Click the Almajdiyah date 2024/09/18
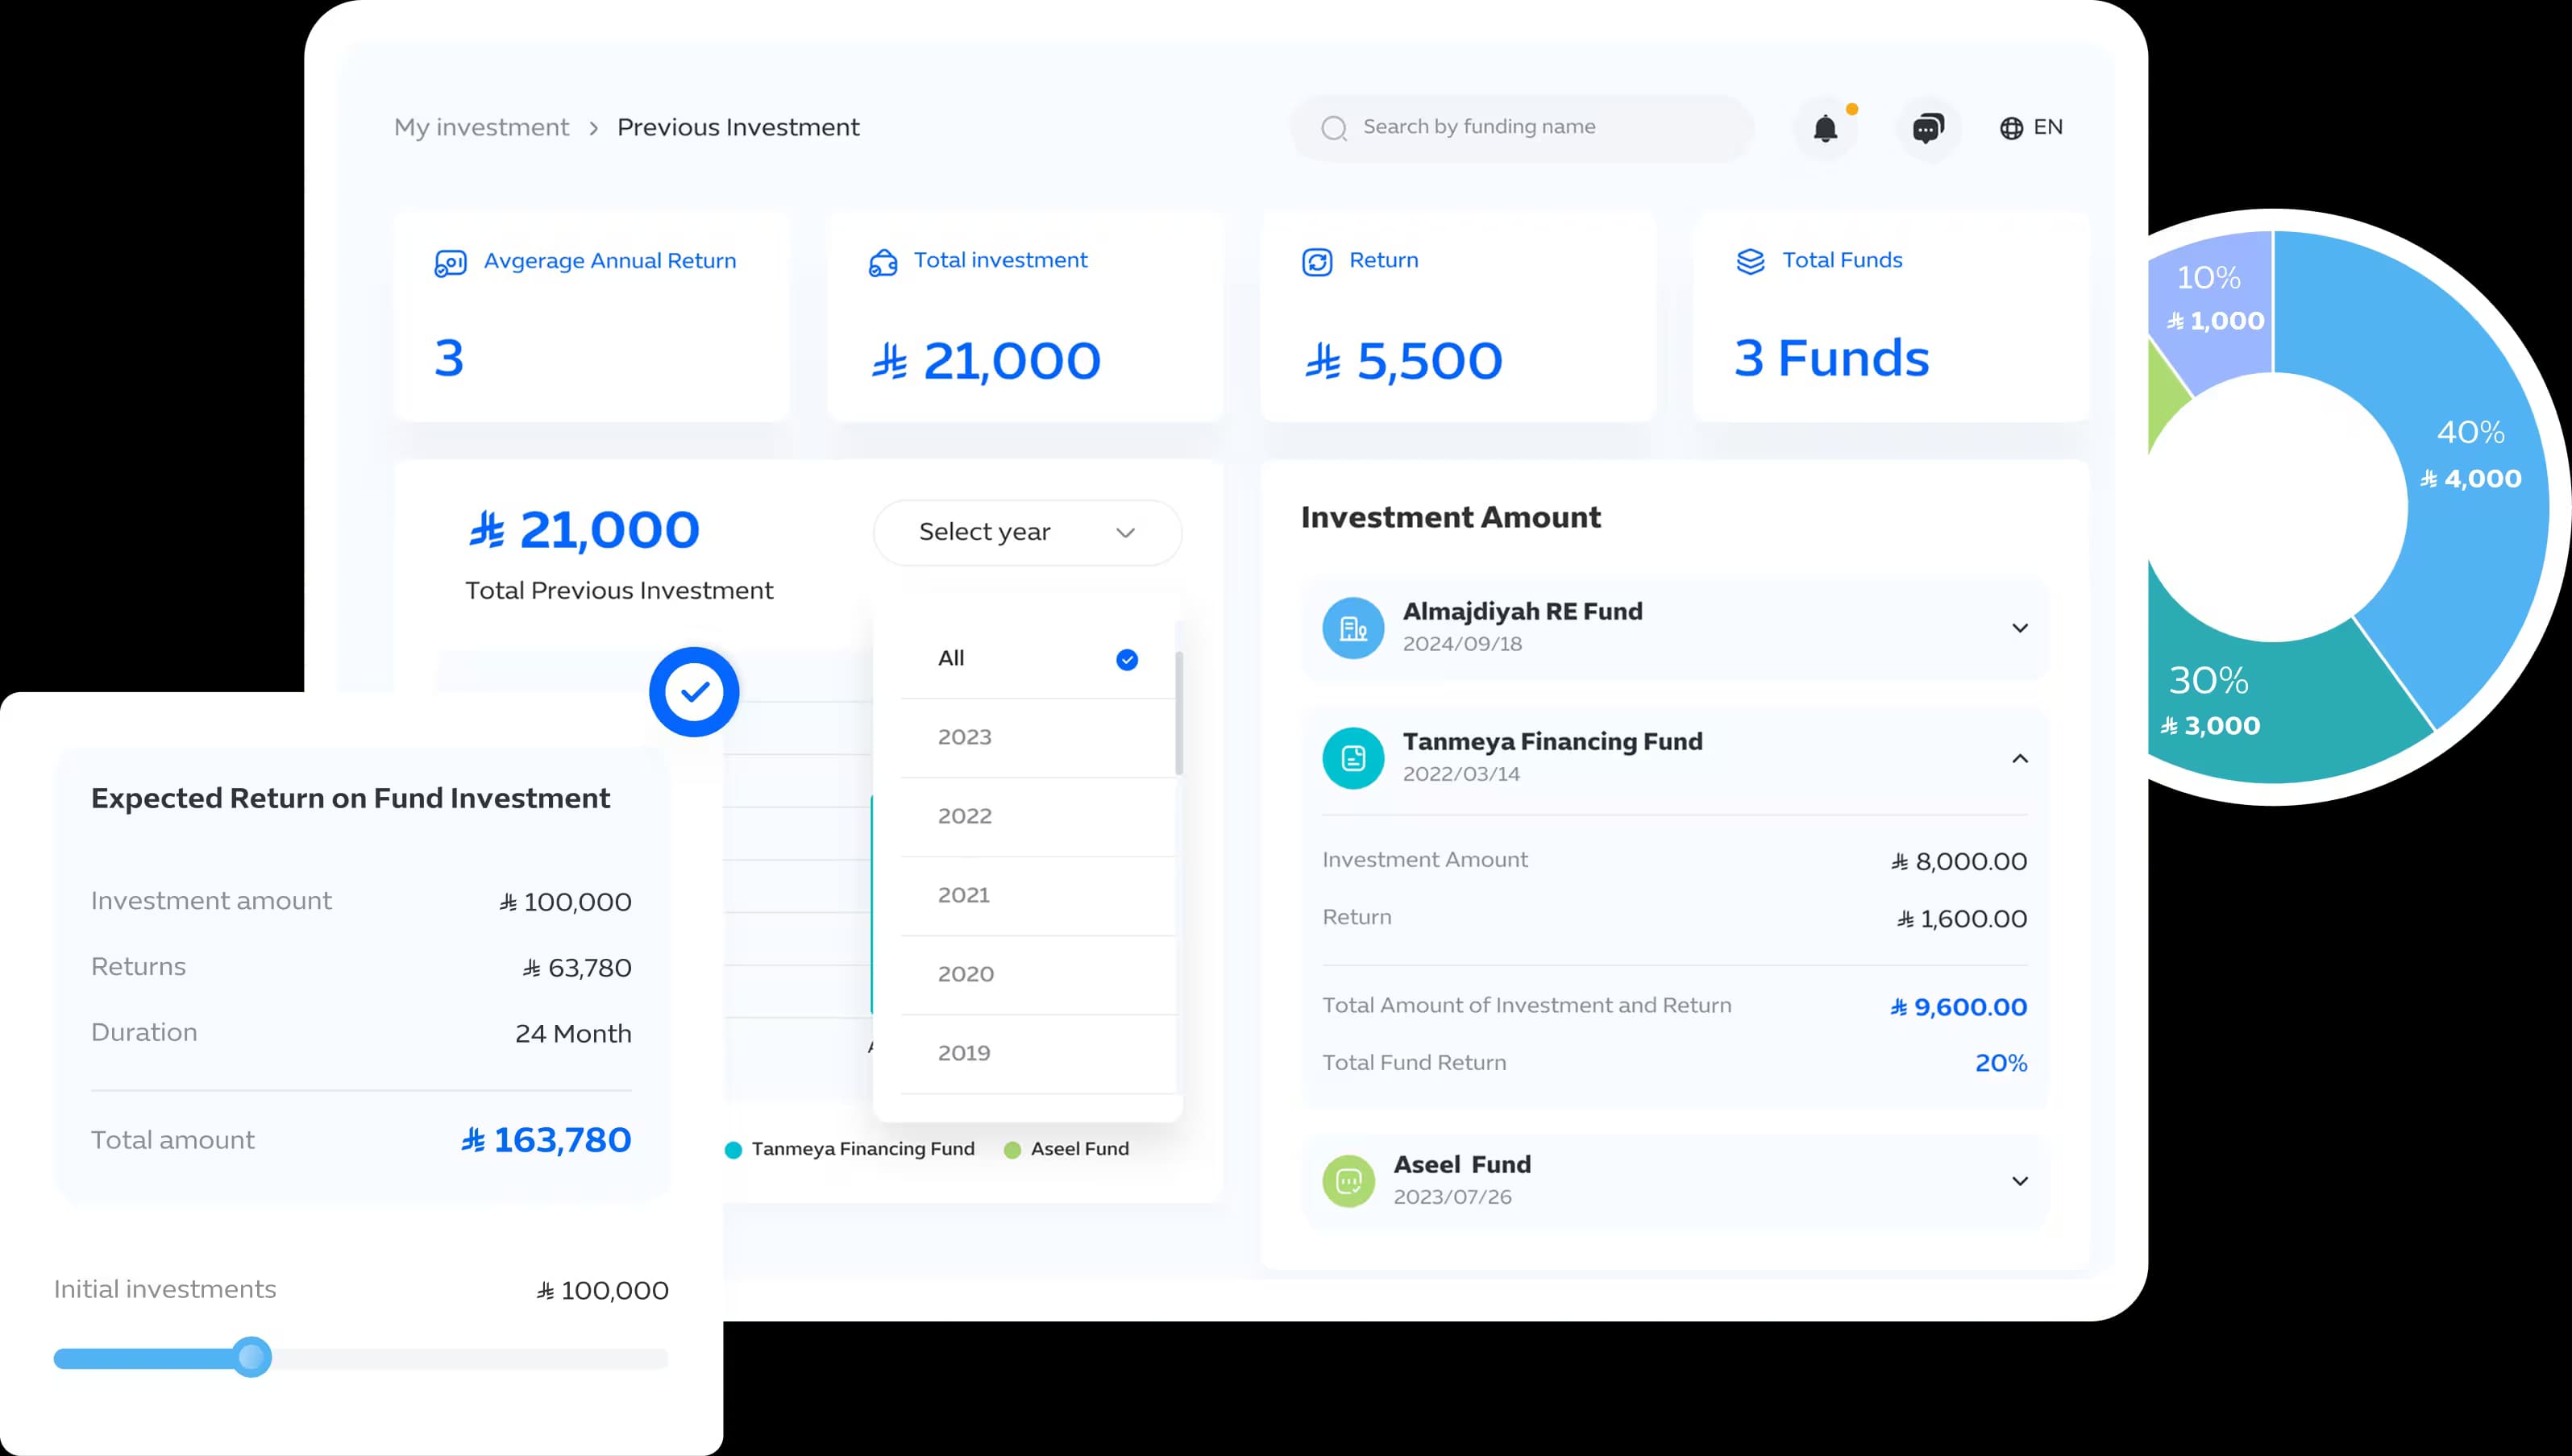Viewport: 2572px width, 1456px height. pos(1462,644)
